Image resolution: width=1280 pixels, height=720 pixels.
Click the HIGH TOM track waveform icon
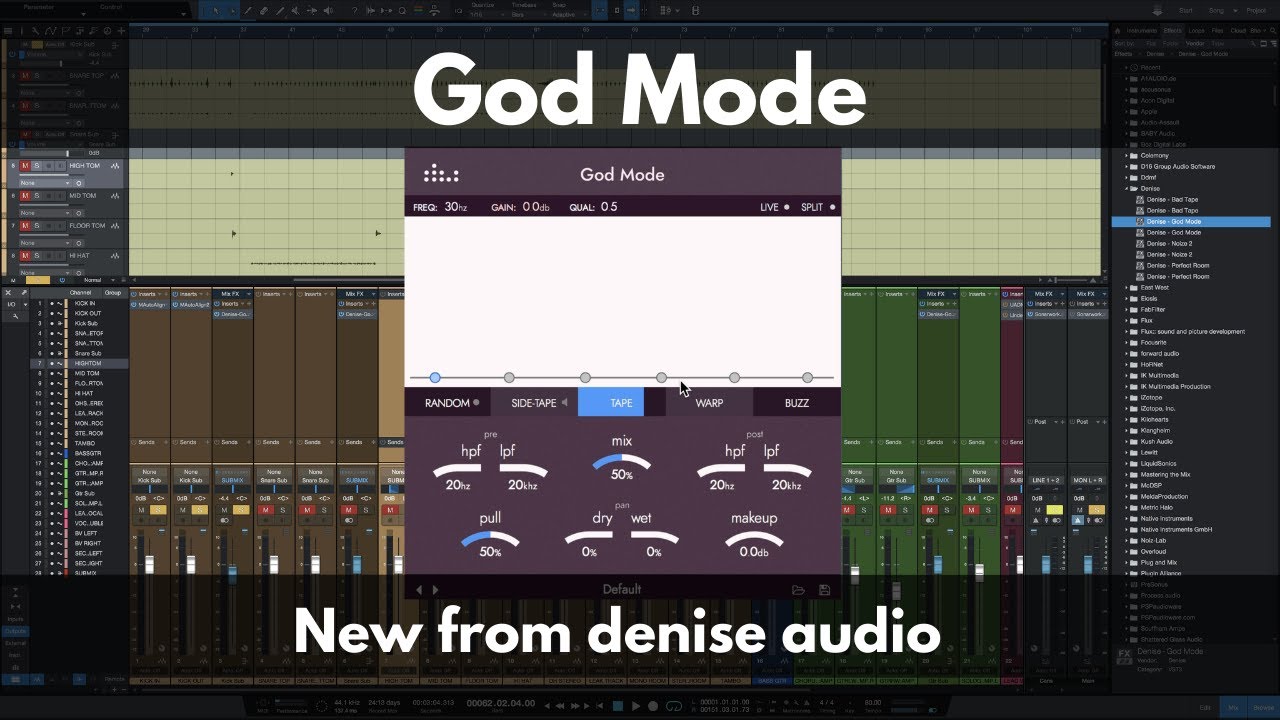[116, 166]
